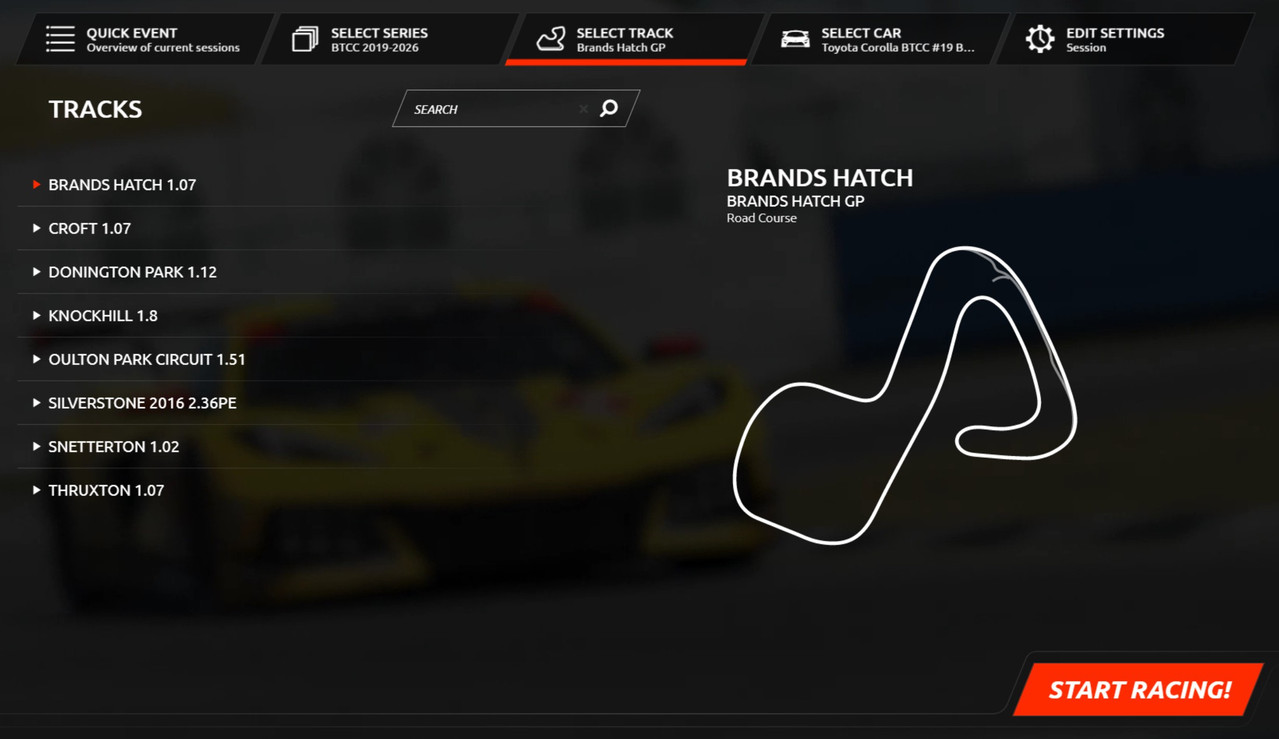Open the Quick Event overview tab
The height and width of the screenshot is (739, 1279).
click(x=145, y=39)
